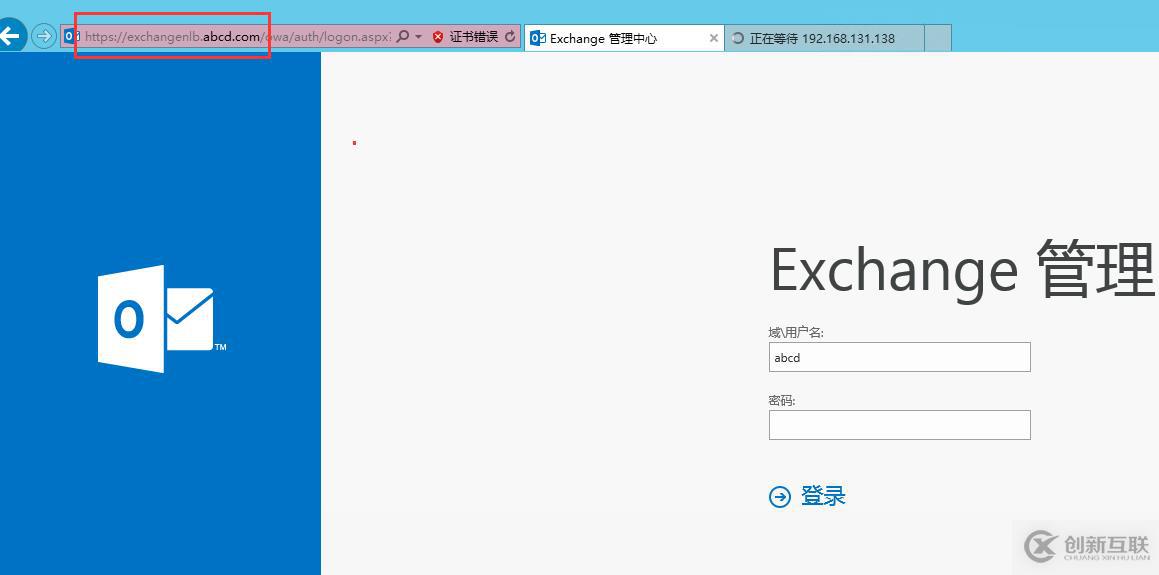Click the browser Back arrow button

[x=11, y=35]
